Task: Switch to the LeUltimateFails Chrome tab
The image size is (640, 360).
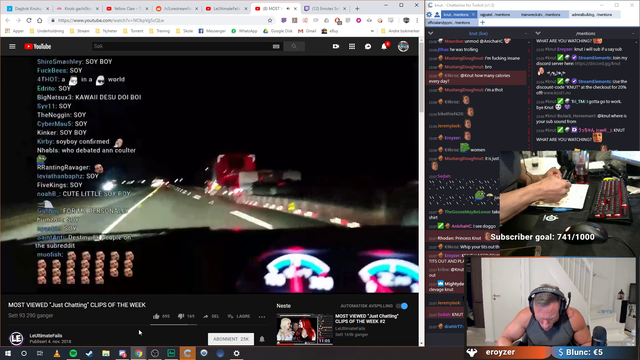Action: point(225,9)
